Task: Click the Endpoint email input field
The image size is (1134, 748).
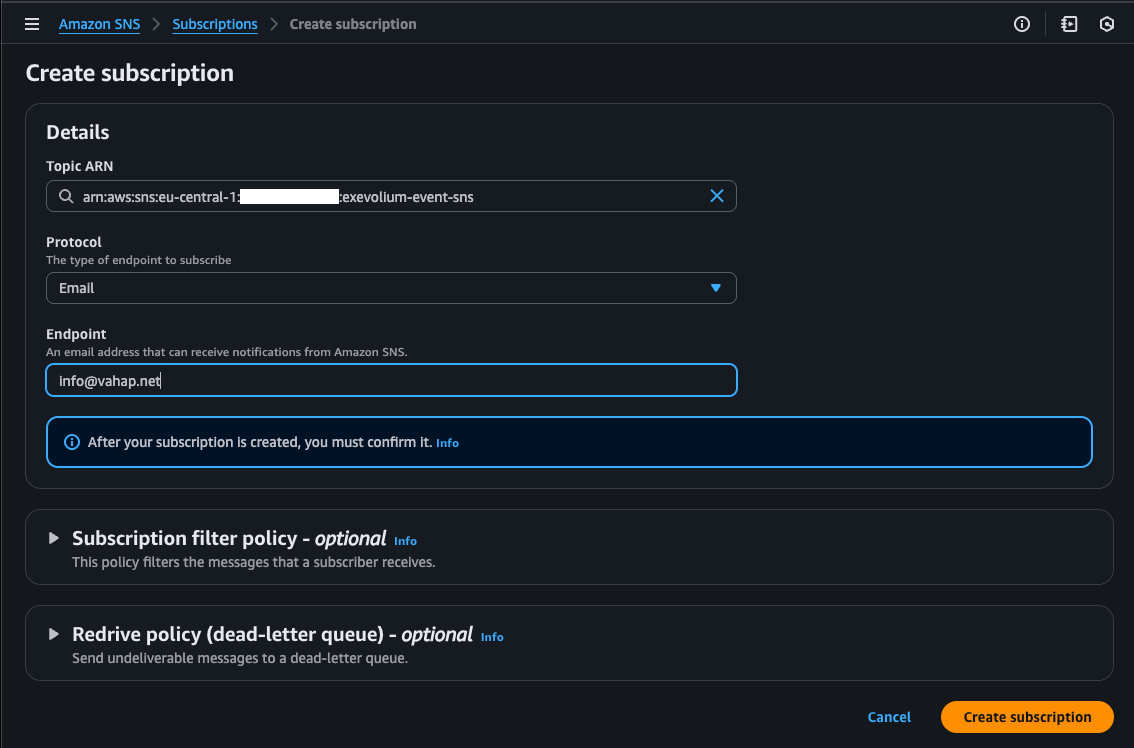Action: [390, 380]
